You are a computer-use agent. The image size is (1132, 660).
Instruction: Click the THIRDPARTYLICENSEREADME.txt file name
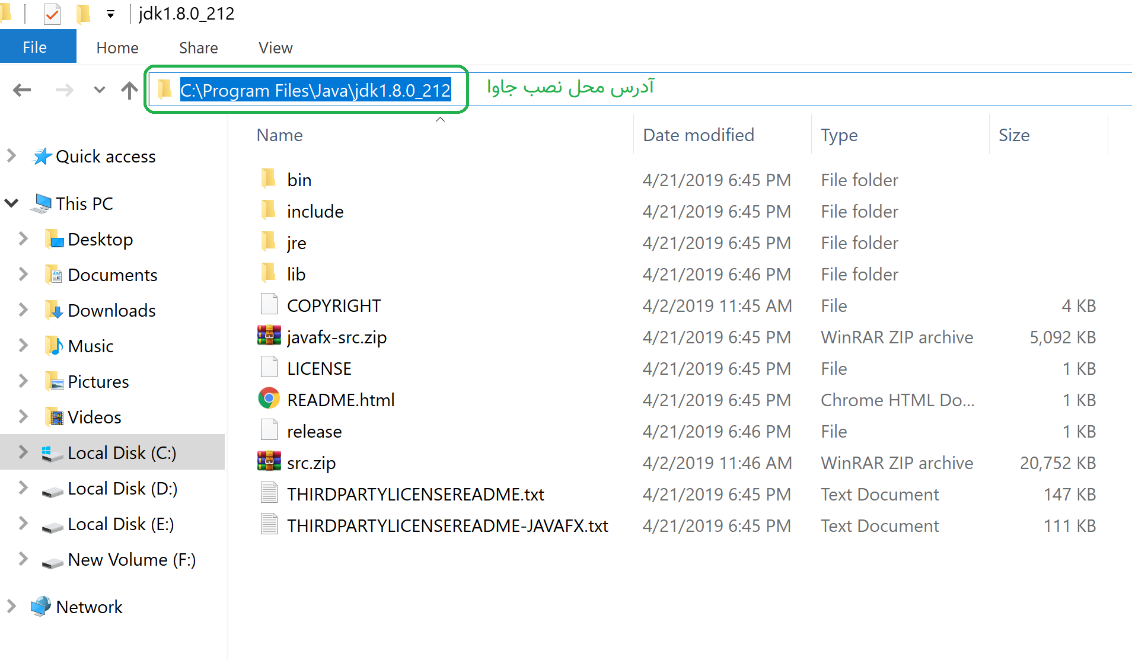tap(416, 495)
